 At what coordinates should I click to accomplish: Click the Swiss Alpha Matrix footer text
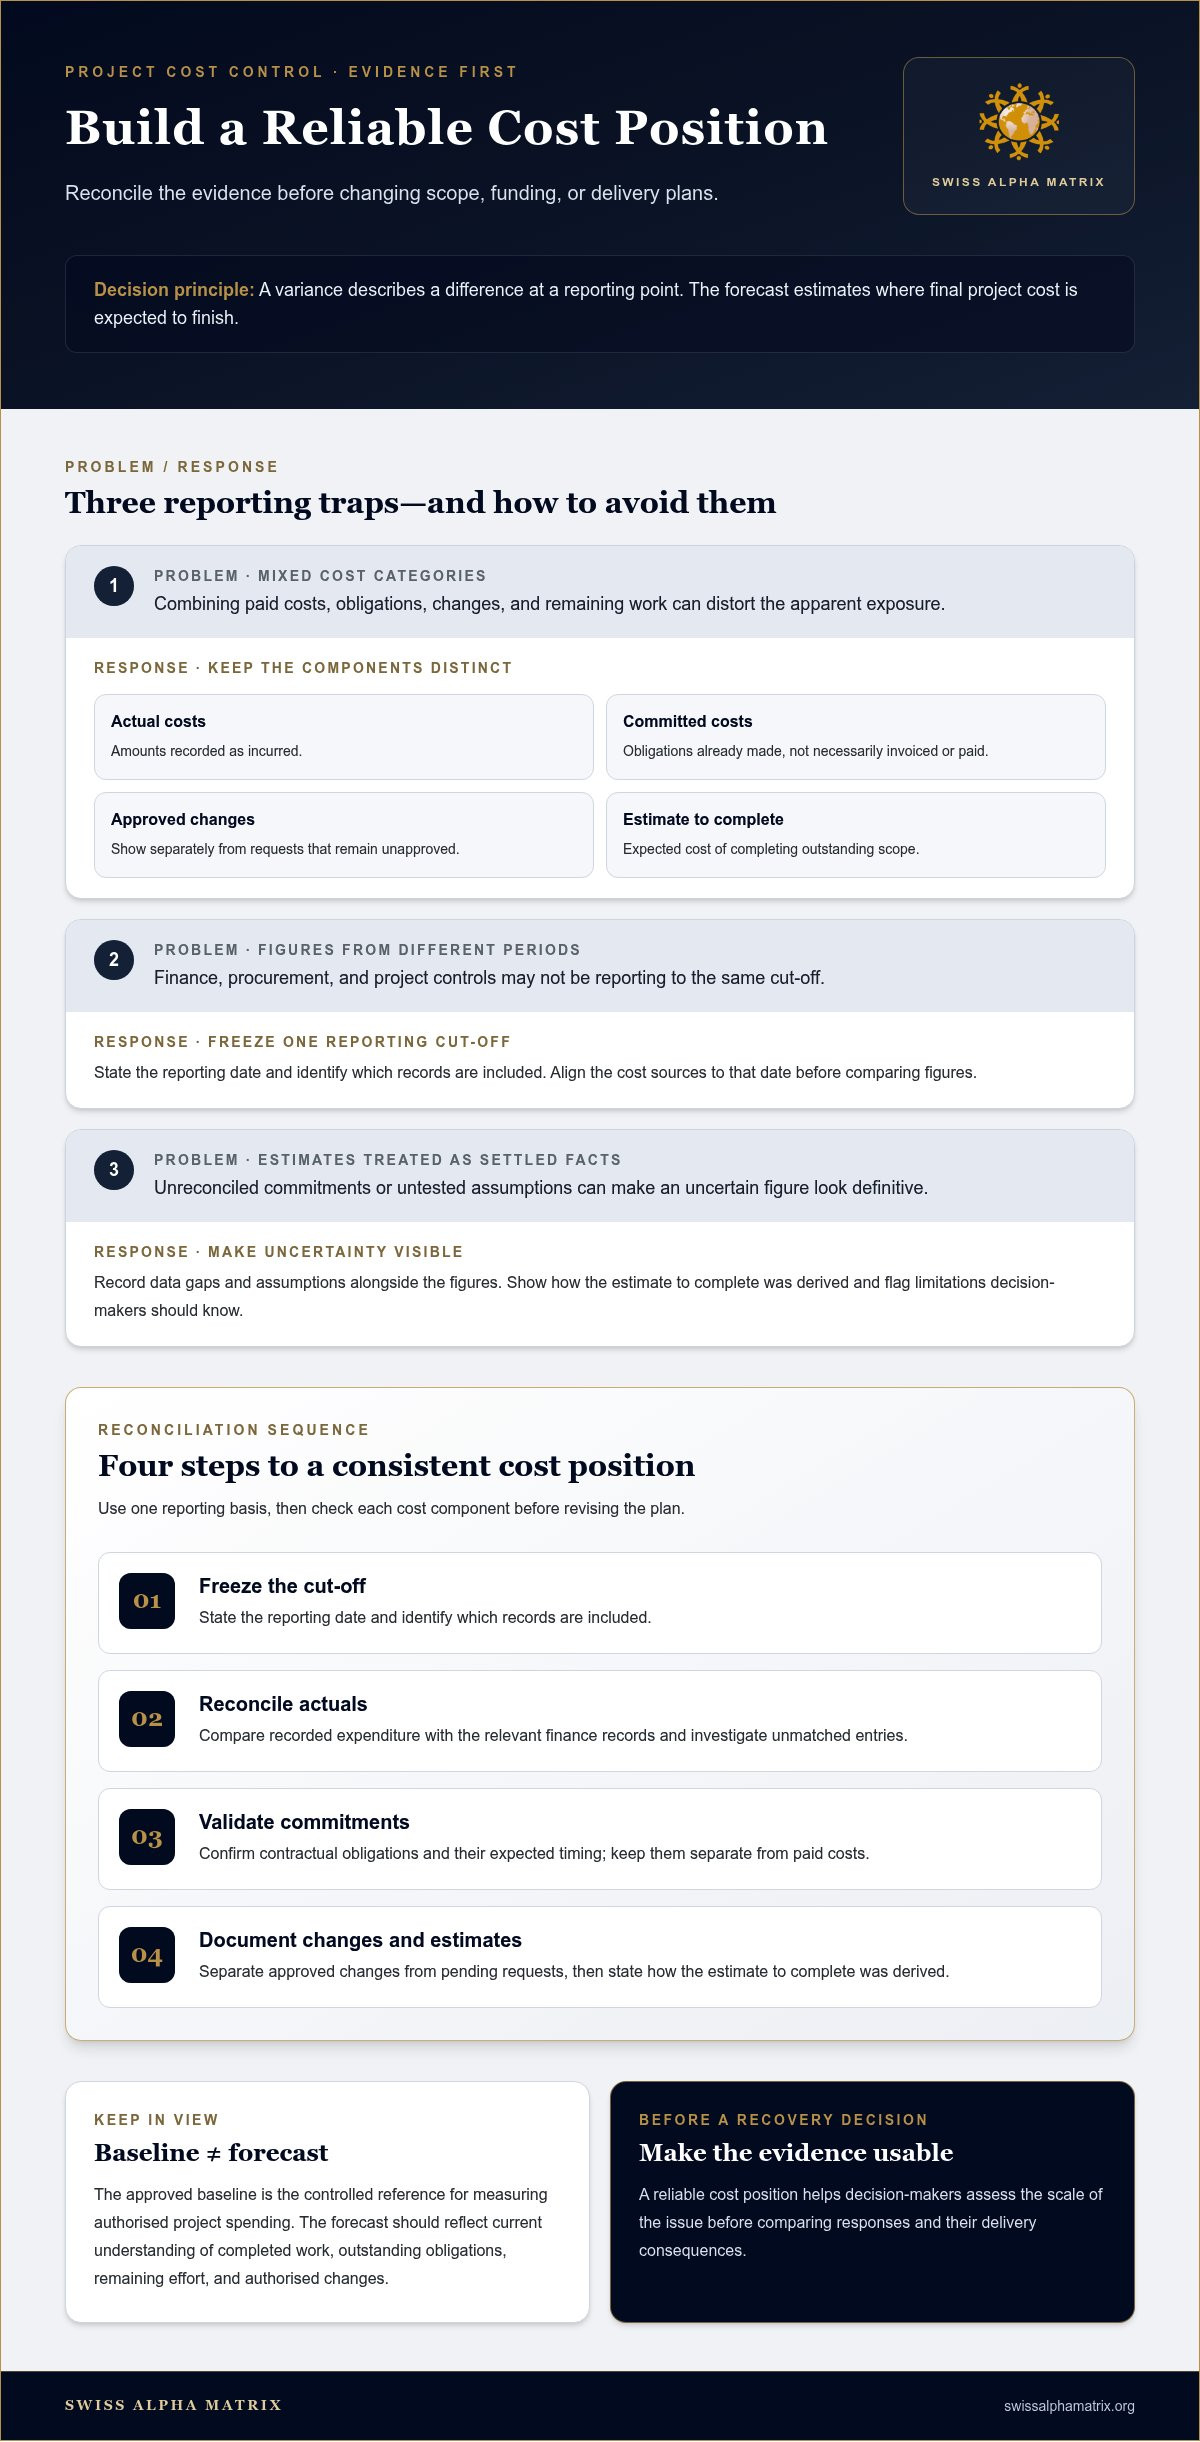pyautogui.click(x=173, y=2405)
